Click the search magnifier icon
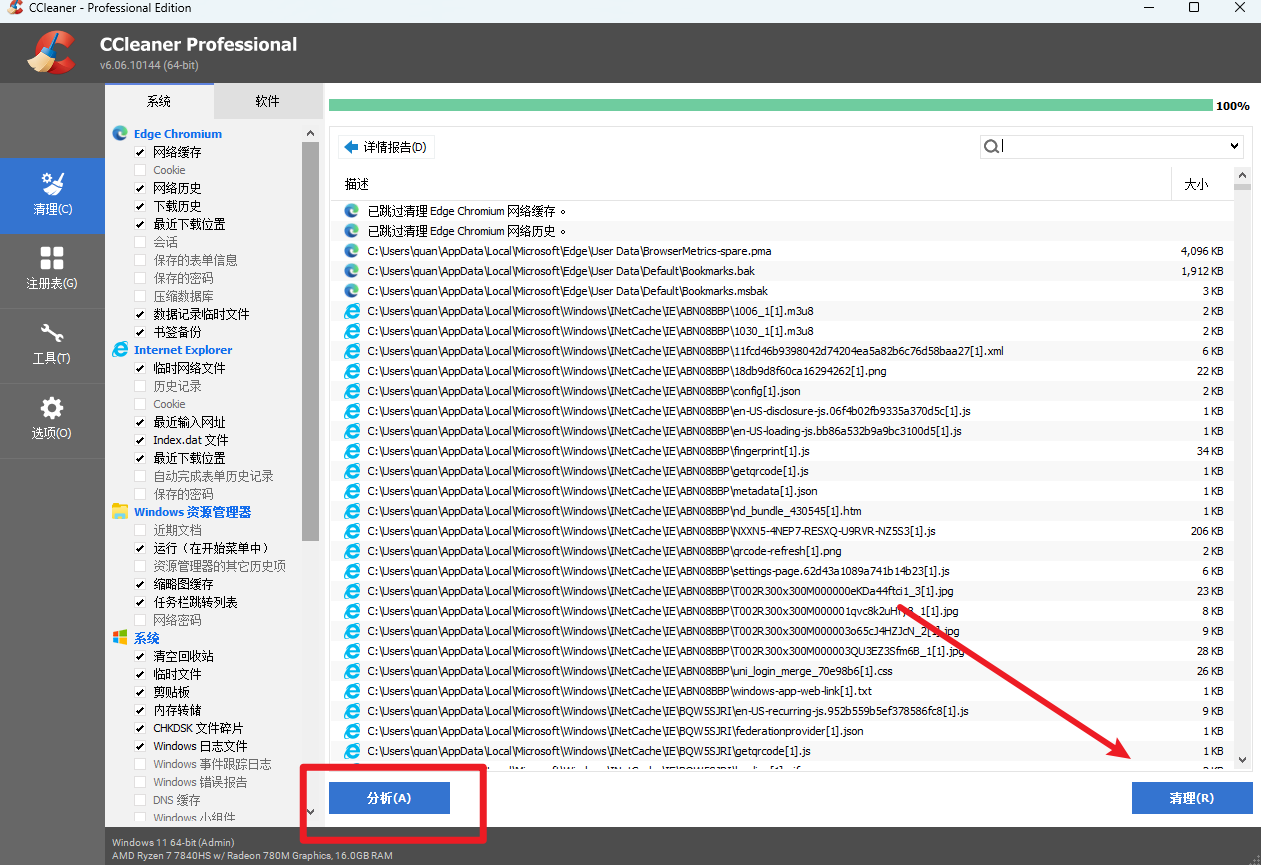Screen dimensions: 1261x865 point(991,146)
